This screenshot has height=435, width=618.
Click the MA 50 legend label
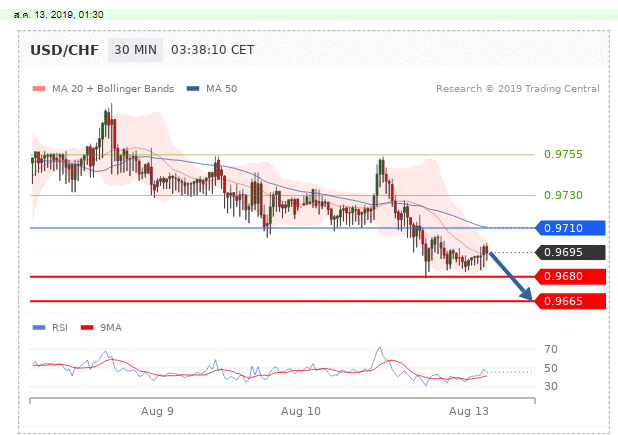(x=222, y=89)
